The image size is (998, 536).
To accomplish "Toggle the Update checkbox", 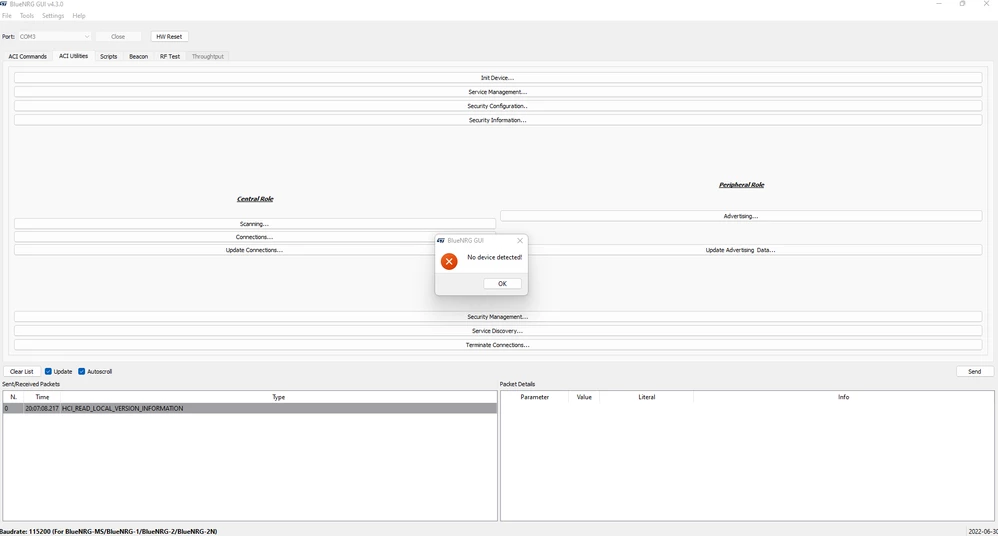I will [x=48, y=372].
